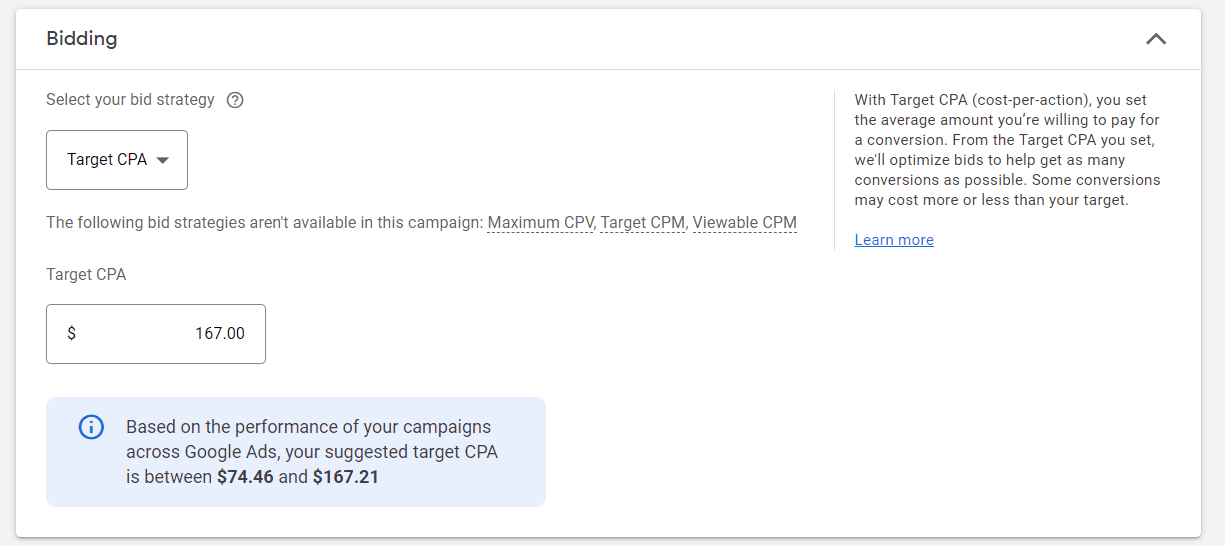Viewport: 1225px width, 546px height.
Task: Collapse the Bidding section with the chevron
Action: [x=1156, y=40]
